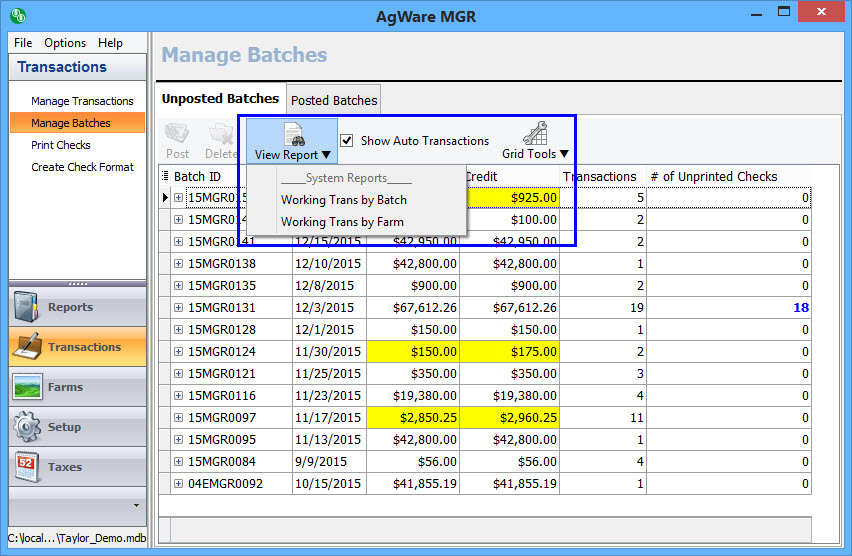Screen dimensions: 852x556
Task: Select the Farms navigation icon
Action: (28, 388)
